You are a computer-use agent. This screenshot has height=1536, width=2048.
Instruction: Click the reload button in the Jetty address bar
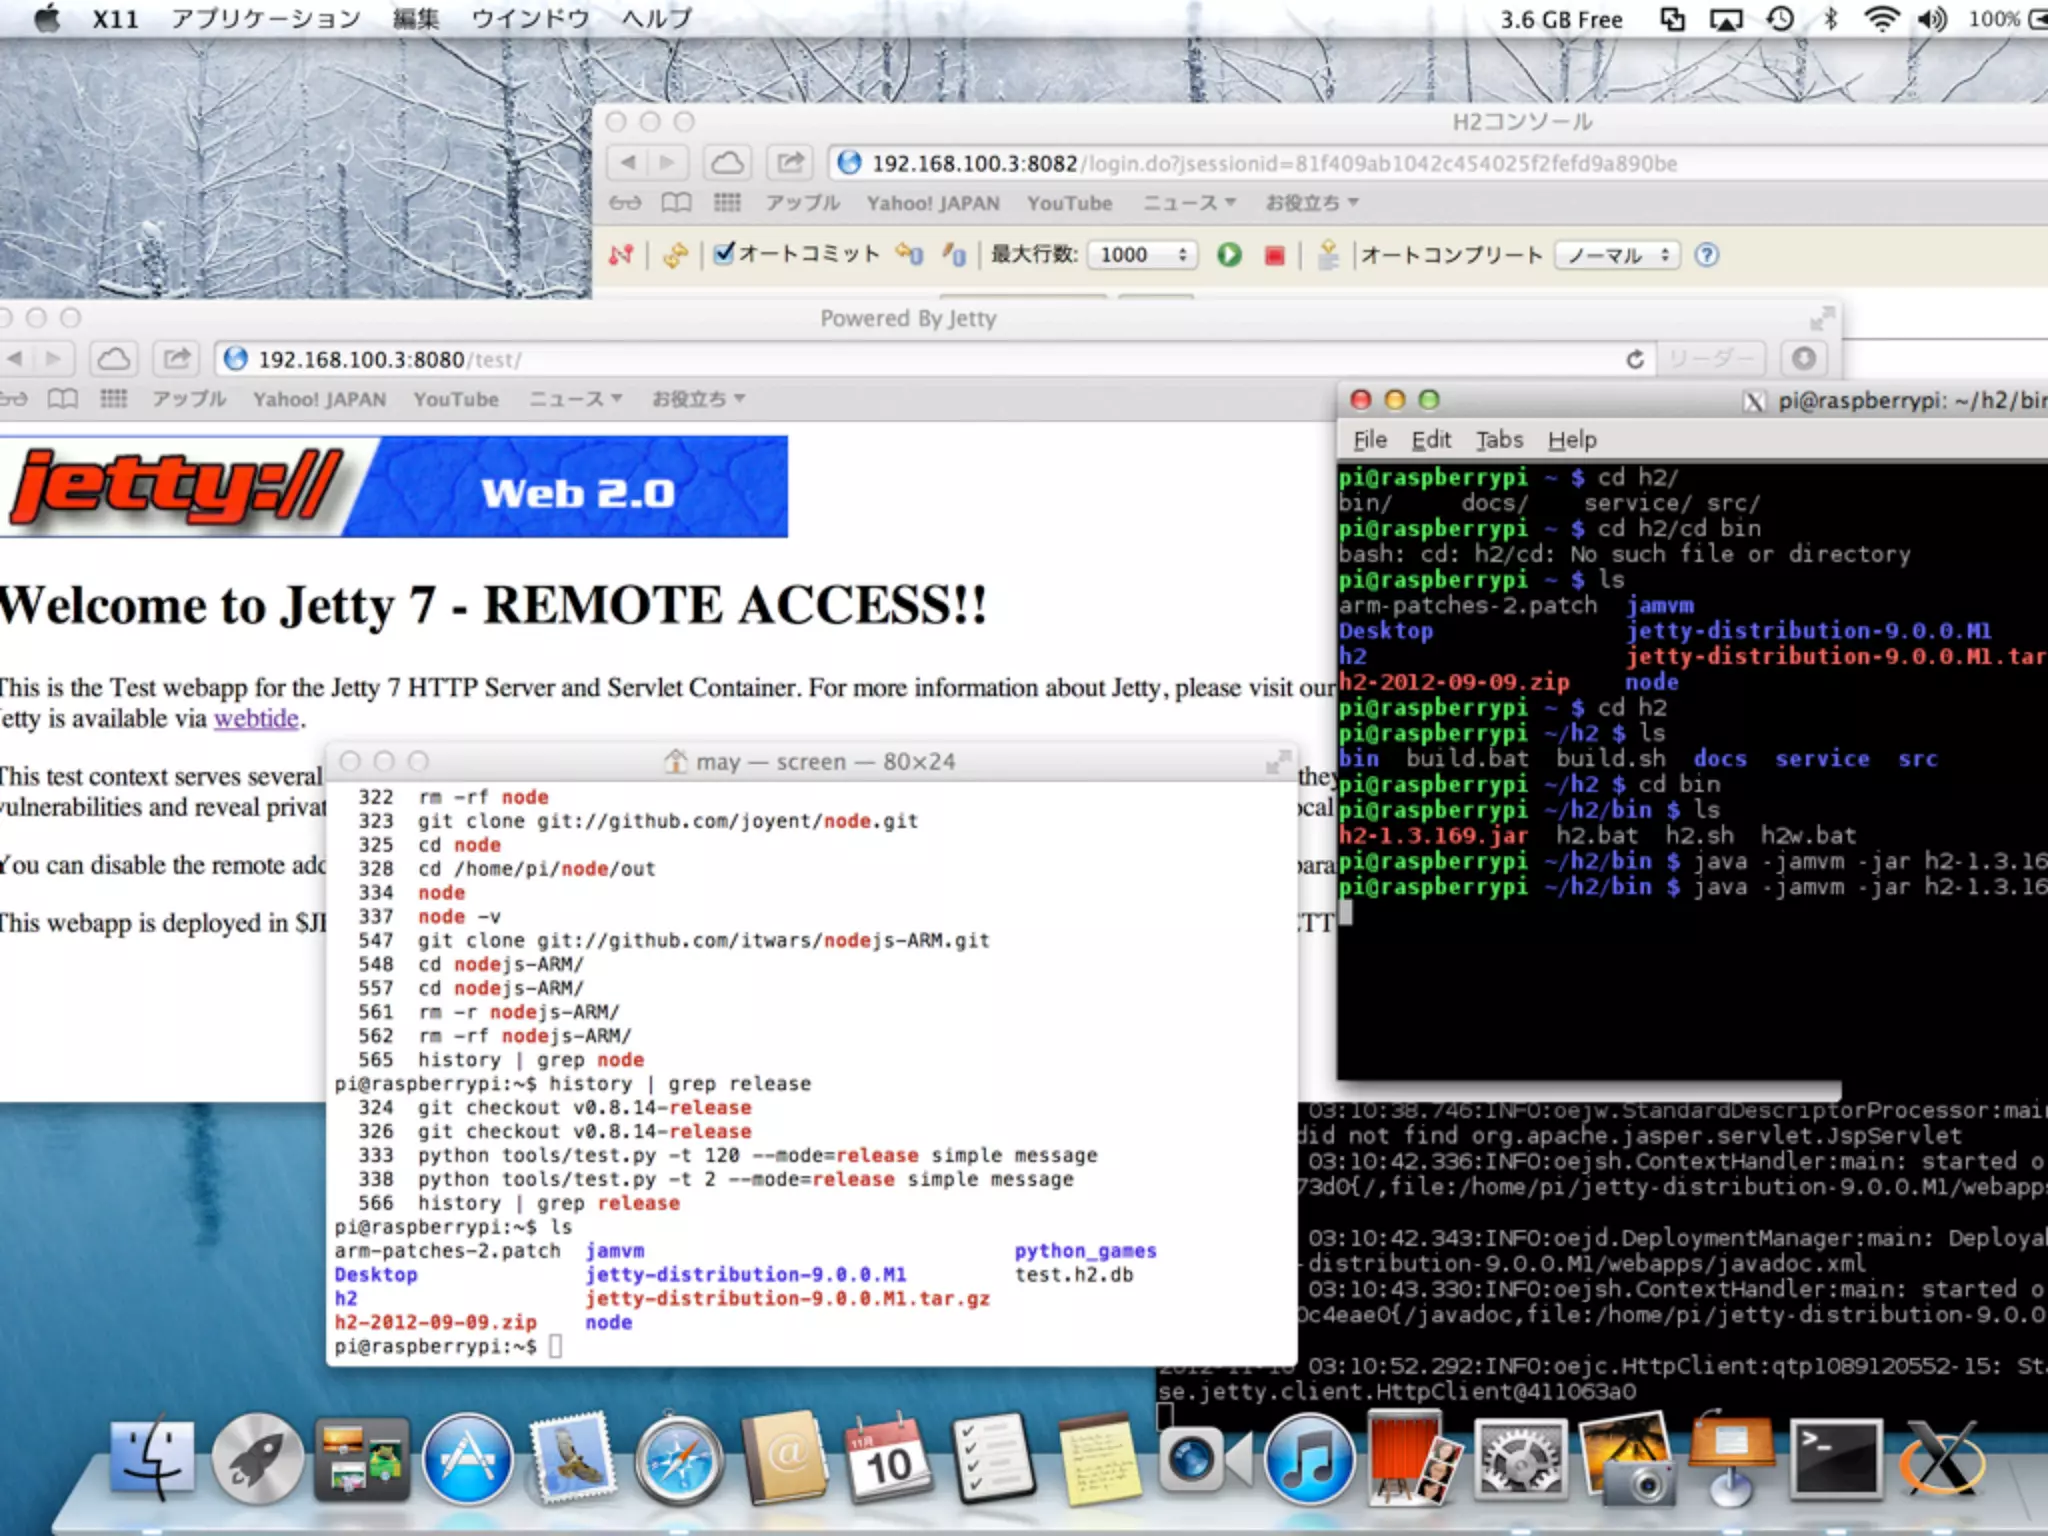click(1635, 359)
